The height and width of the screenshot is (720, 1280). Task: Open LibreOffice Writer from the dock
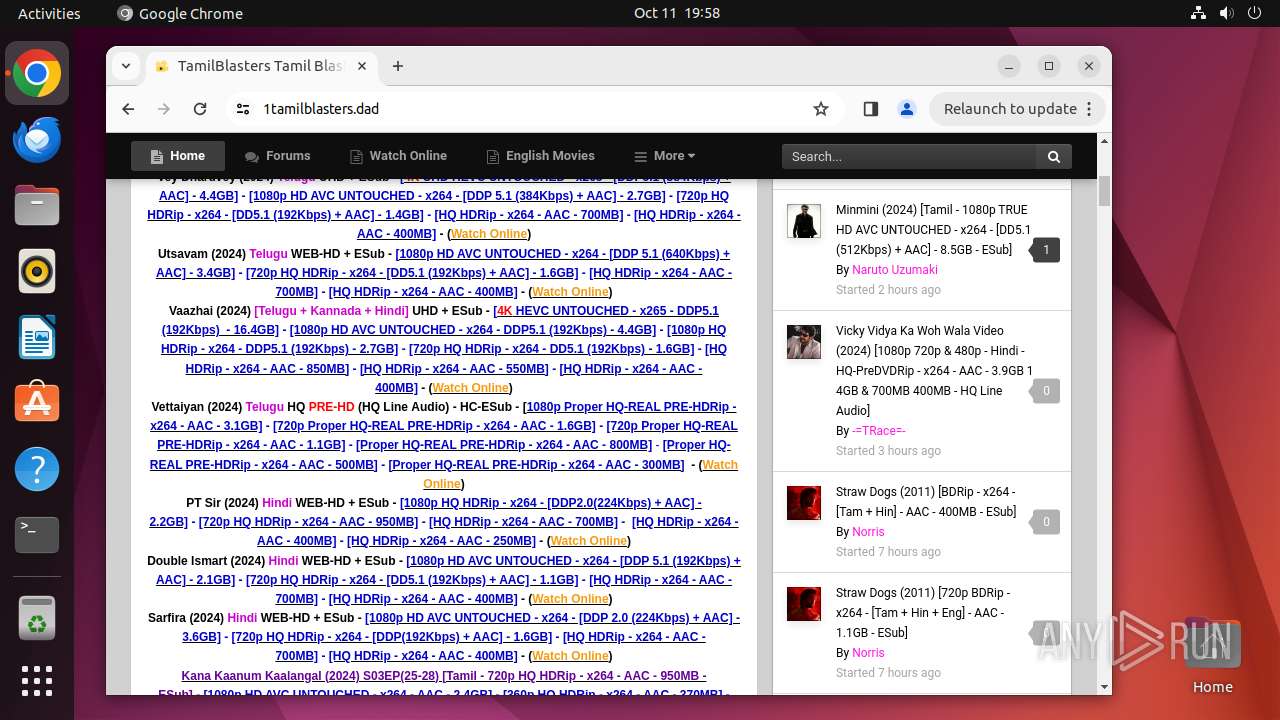[37, 337]
